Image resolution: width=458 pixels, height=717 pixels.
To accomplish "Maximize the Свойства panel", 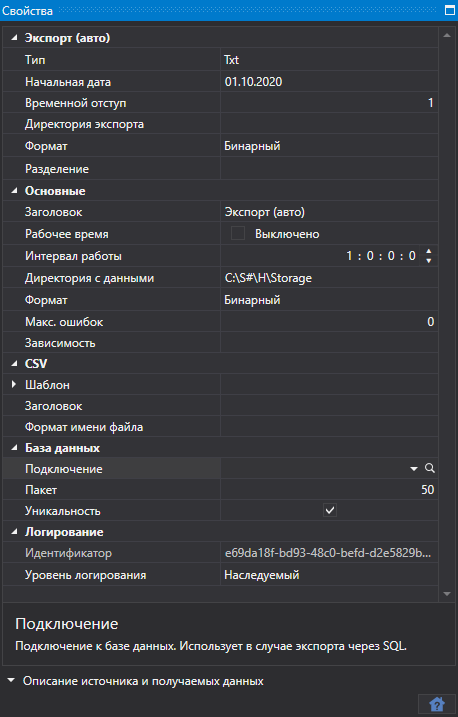I will click(450, 10).
